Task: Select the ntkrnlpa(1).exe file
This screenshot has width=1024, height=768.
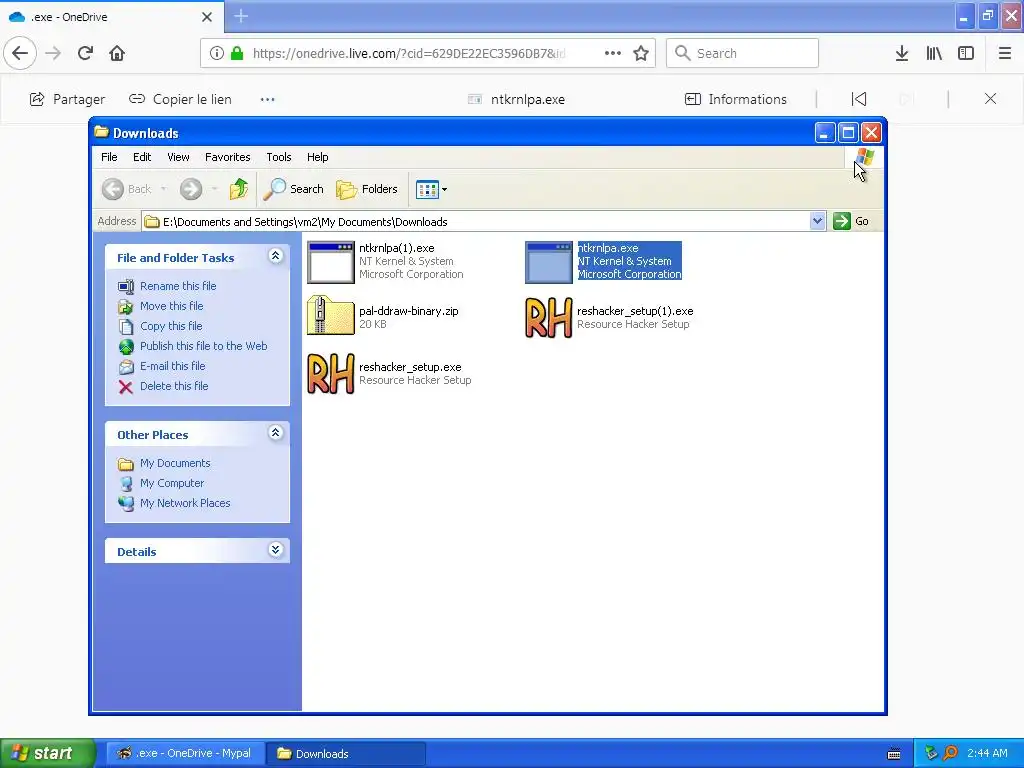Action: coord(385,261)
